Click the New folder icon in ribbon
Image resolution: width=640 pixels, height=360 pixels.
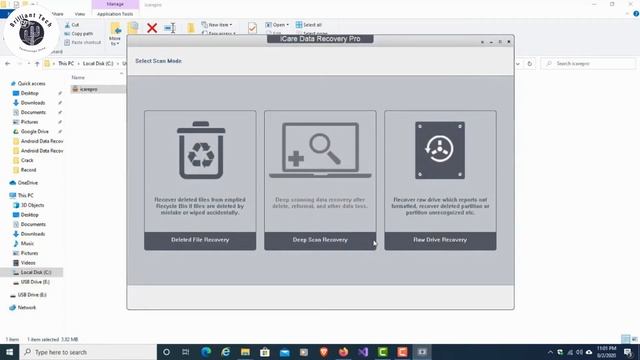click(191, 28)
